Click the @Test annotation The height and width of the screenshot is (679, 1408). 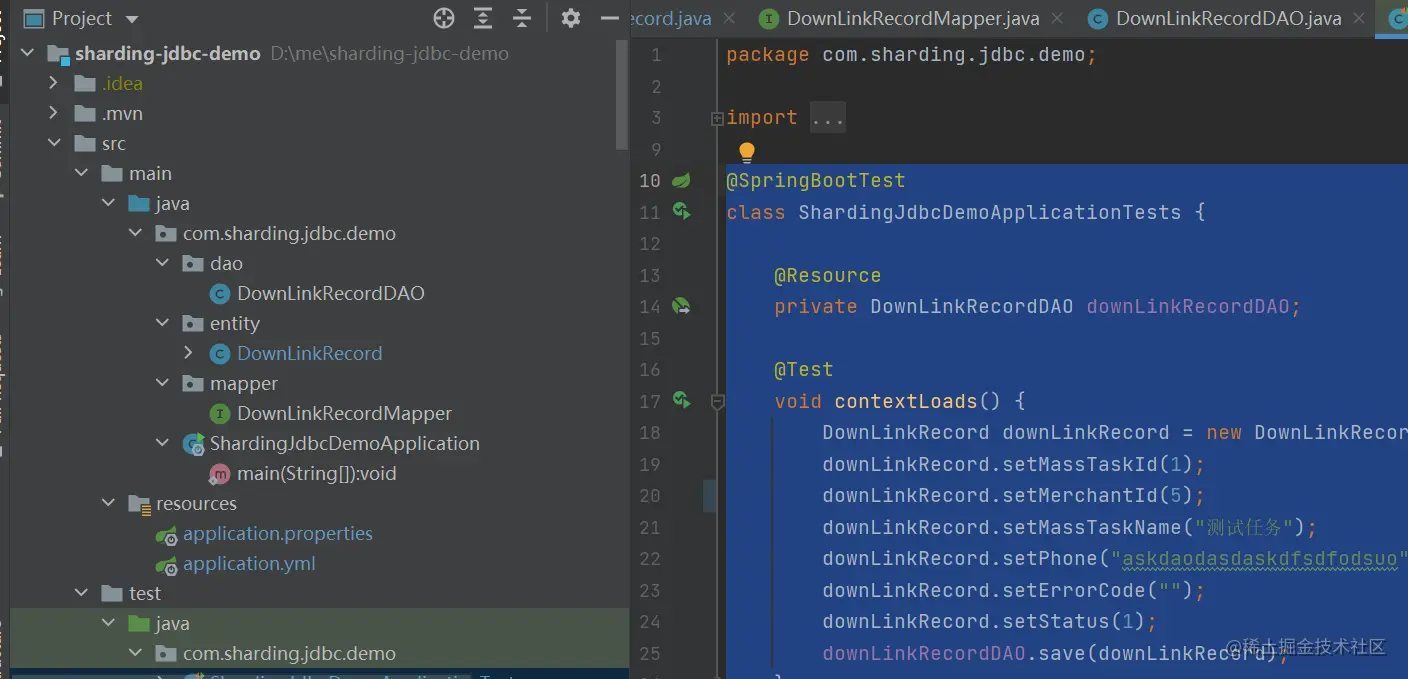[803, 369]
